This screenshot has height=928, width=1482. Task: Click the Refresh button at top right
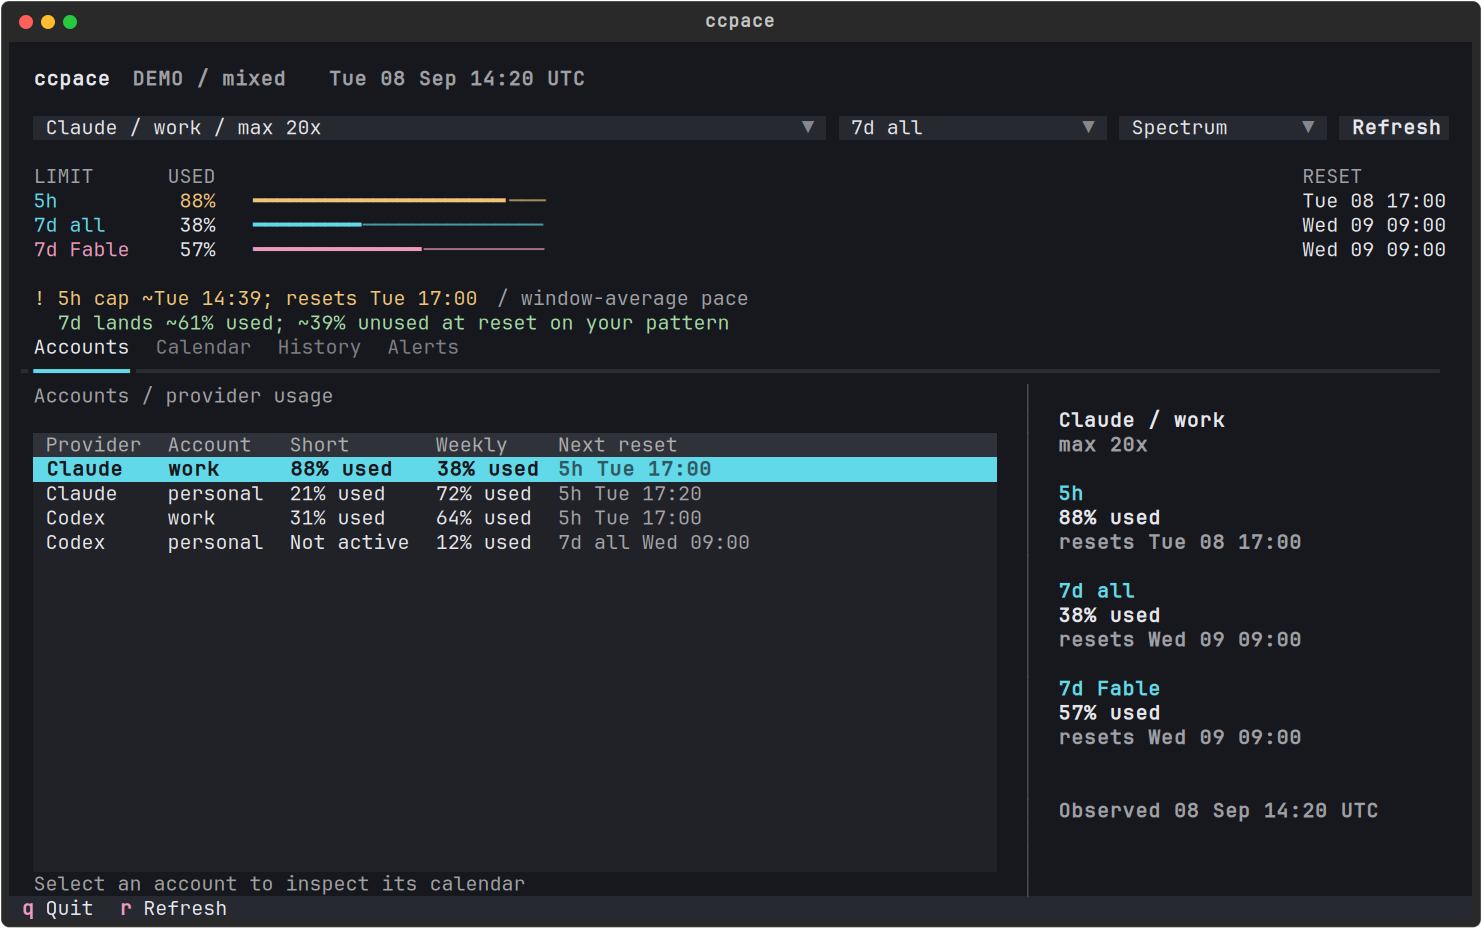point(1395,128)
